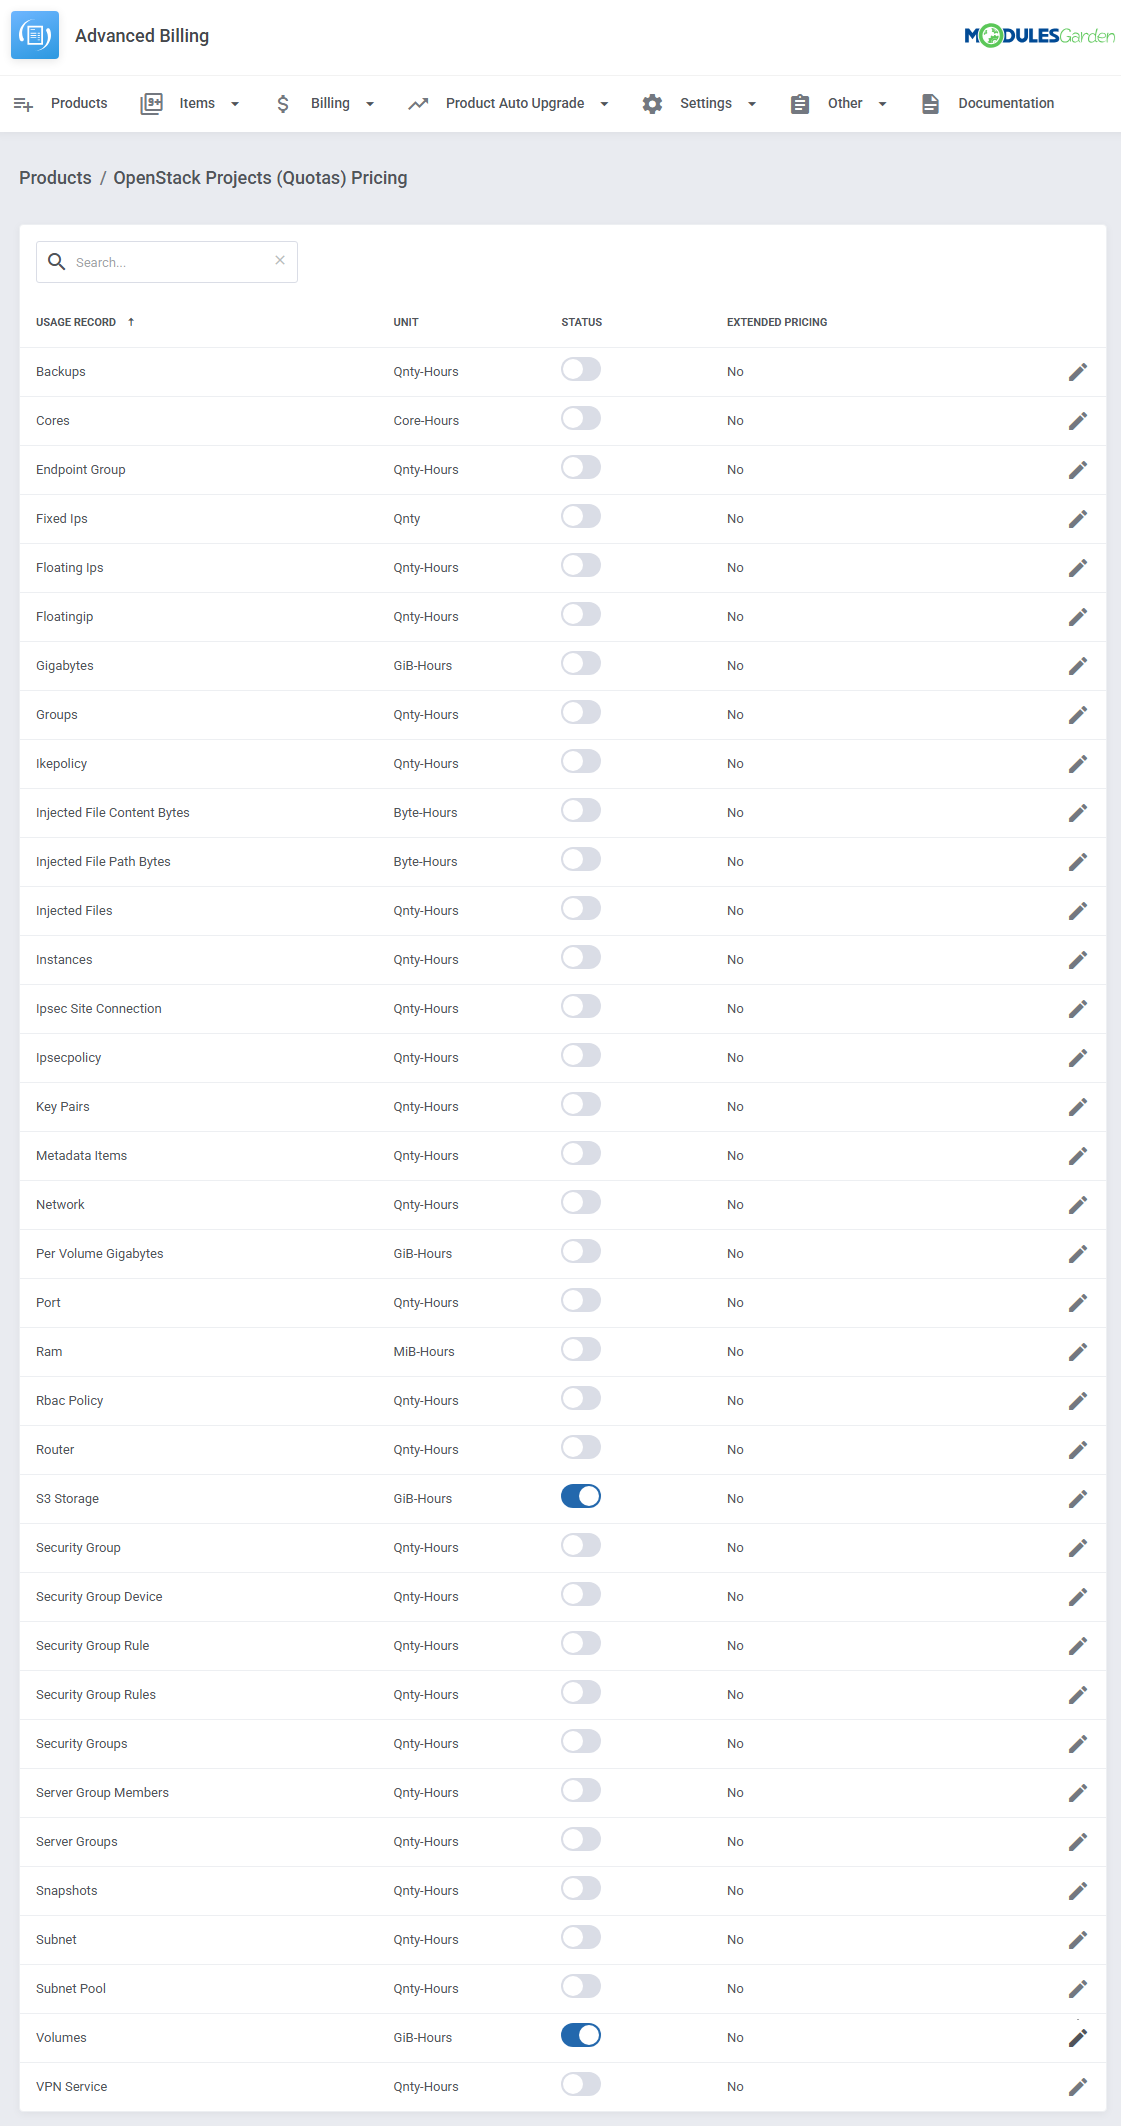
Task: Open edit for S3 Storage row
Action: point(1077,1499)
